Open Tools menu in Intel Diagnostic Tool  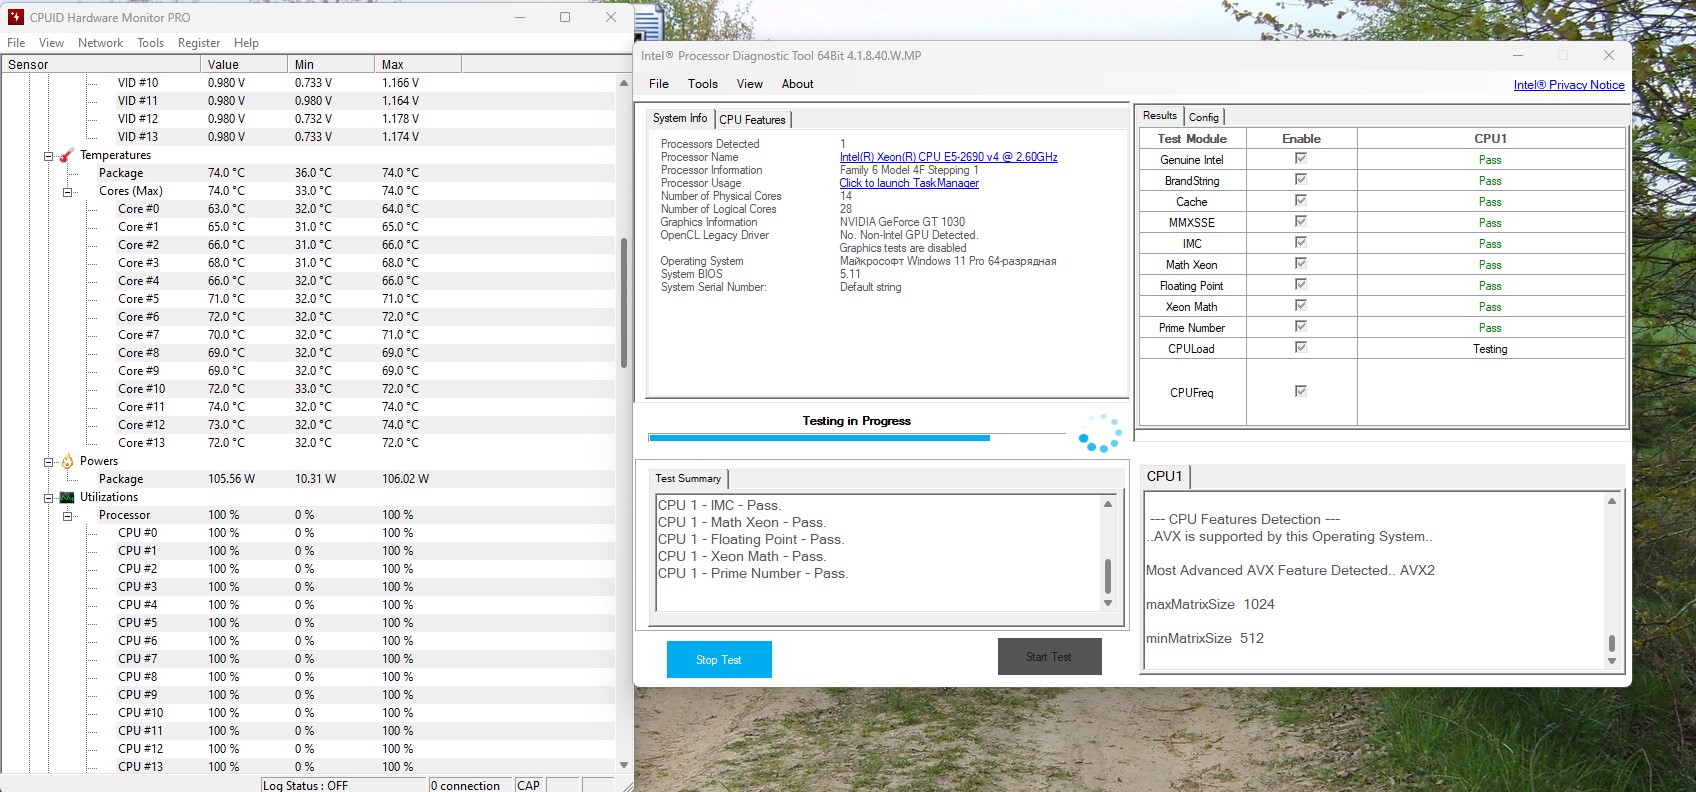(703, 84)
